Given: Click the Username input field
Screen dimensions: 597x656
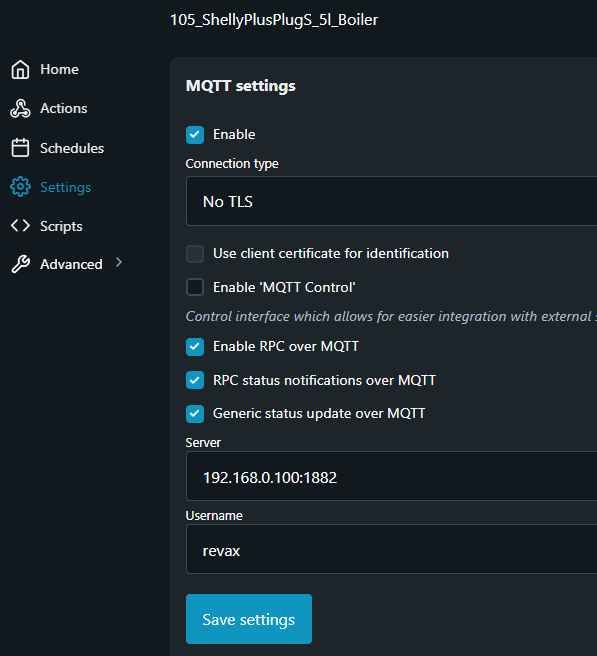Looking at the screenshot, I should [391, 550].
